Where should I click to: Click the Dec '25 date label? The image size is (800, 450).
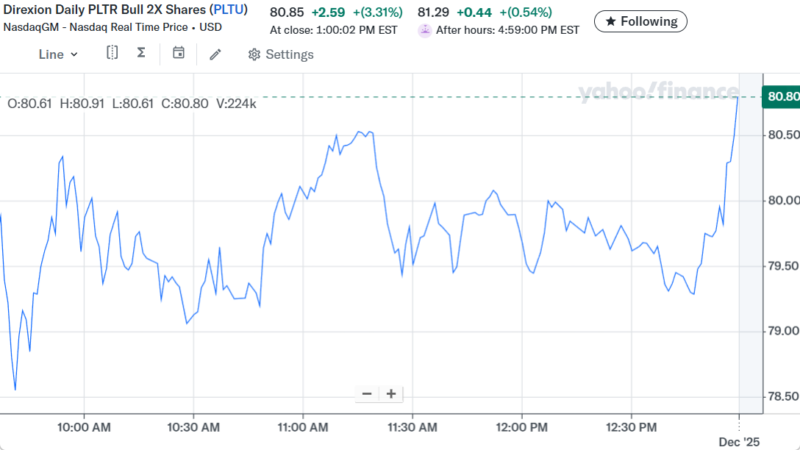pos(738,440)
